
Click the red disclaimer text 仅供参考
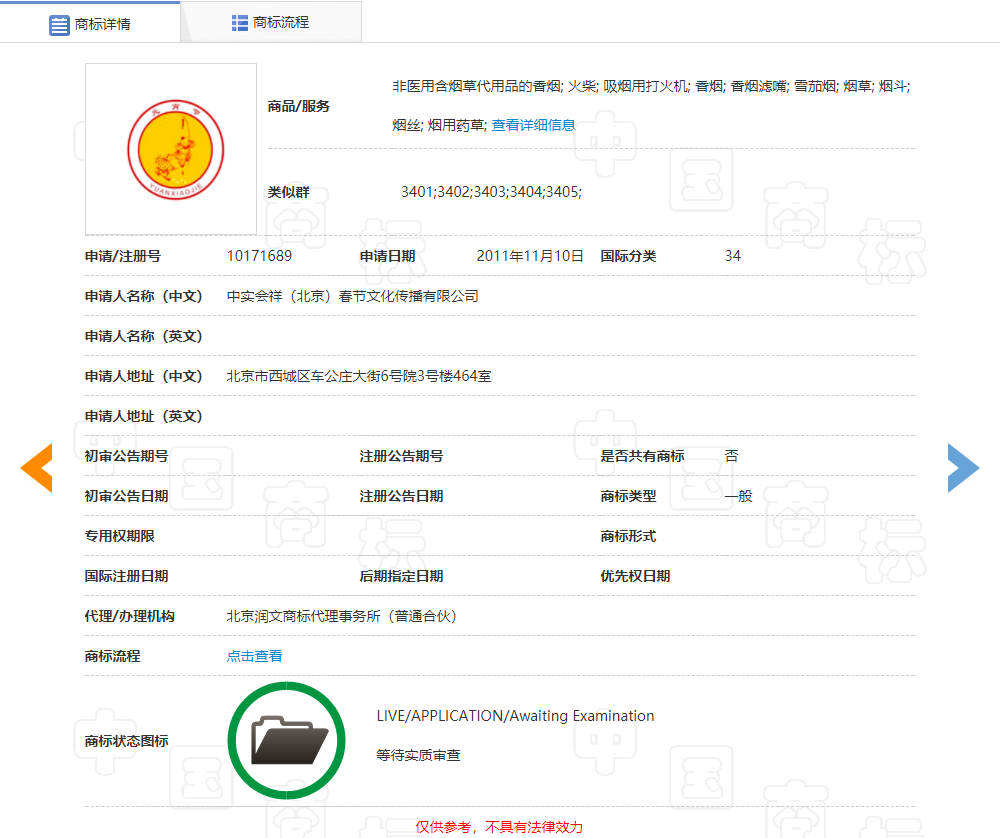498,827
